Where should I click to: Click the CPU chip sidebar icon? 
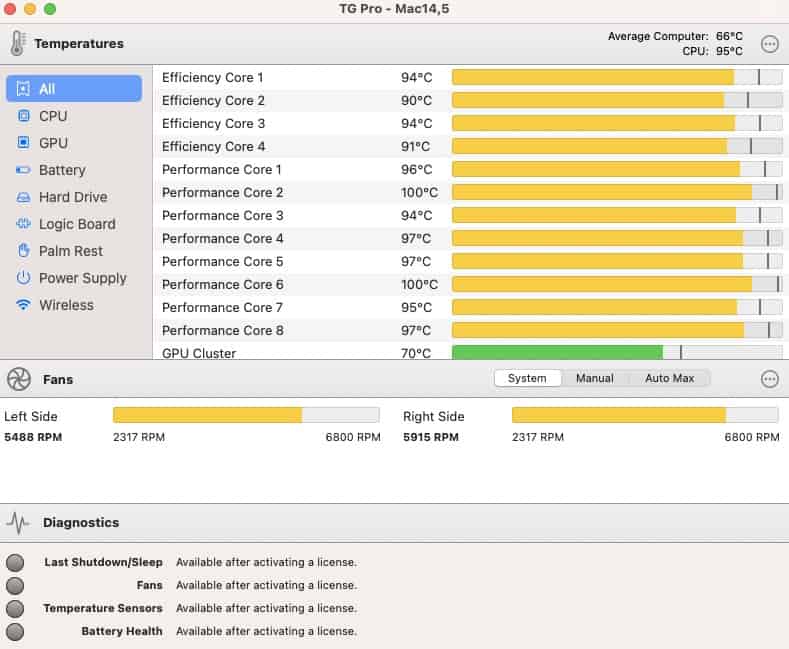click(x=23, y=116)
